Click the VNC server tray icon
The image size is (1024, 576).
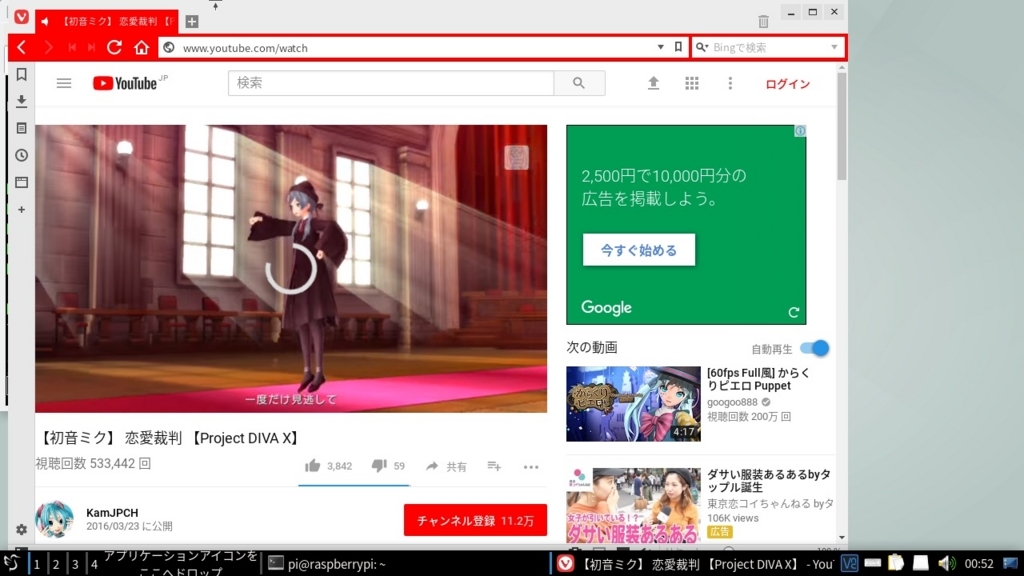click(849, 563)
